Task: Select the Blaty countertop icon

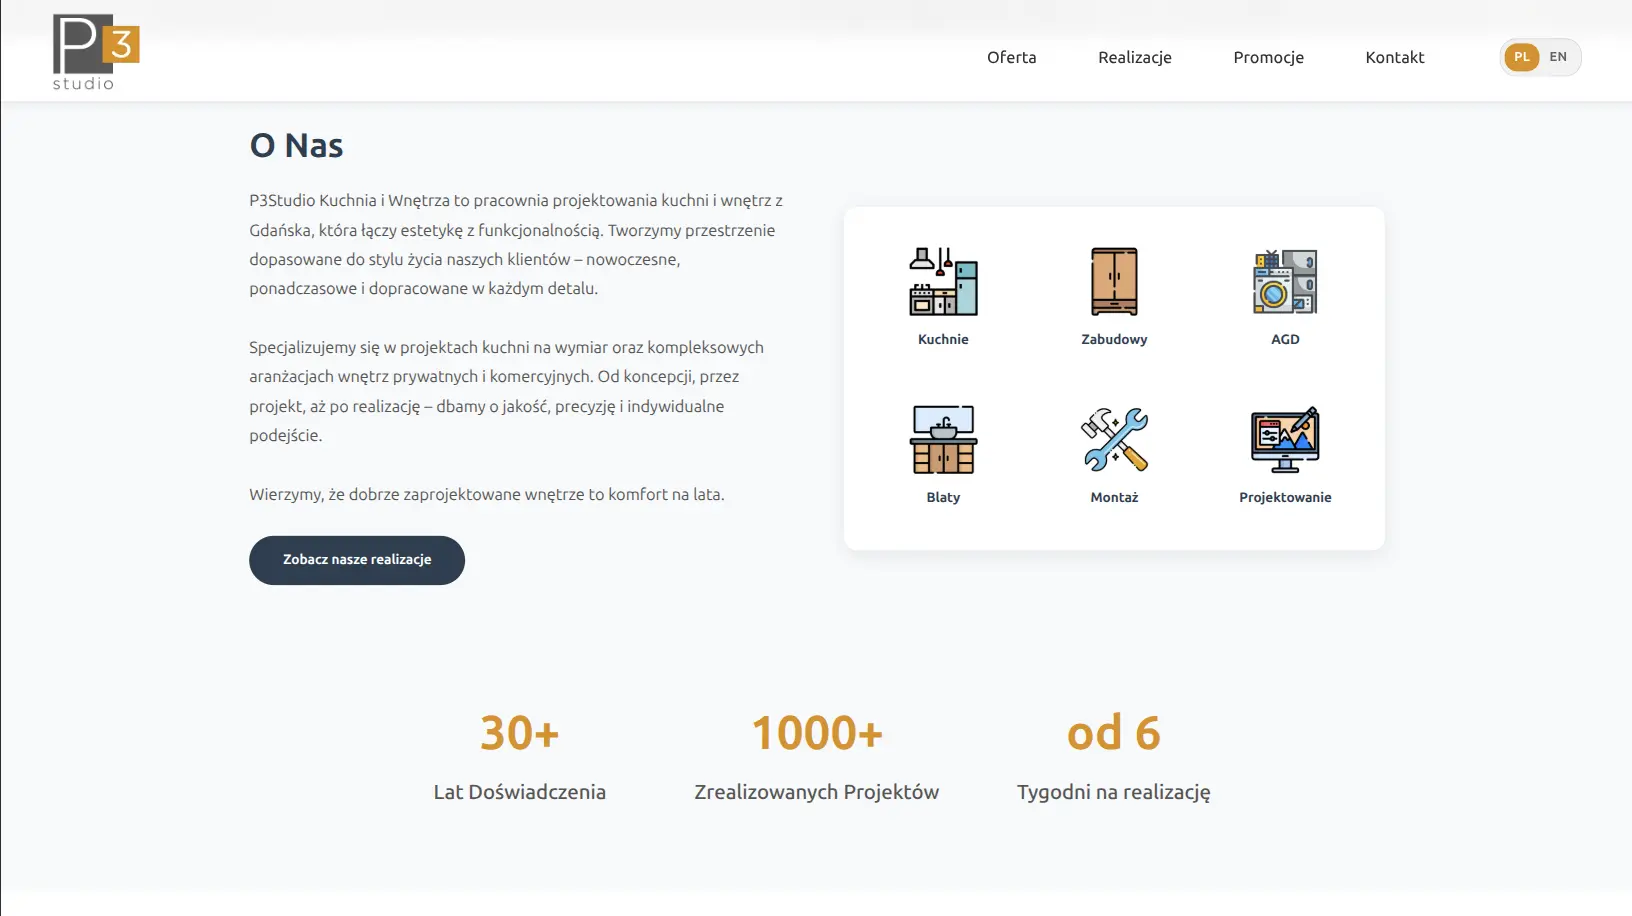Action: pyautogui.click(x=943, y=440)
